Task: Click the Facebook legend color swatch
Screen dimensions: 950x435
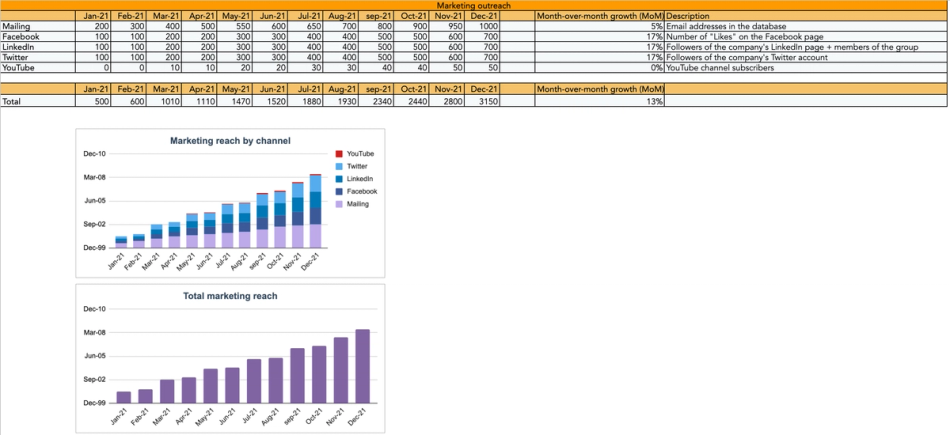Action: click(339, 191)
